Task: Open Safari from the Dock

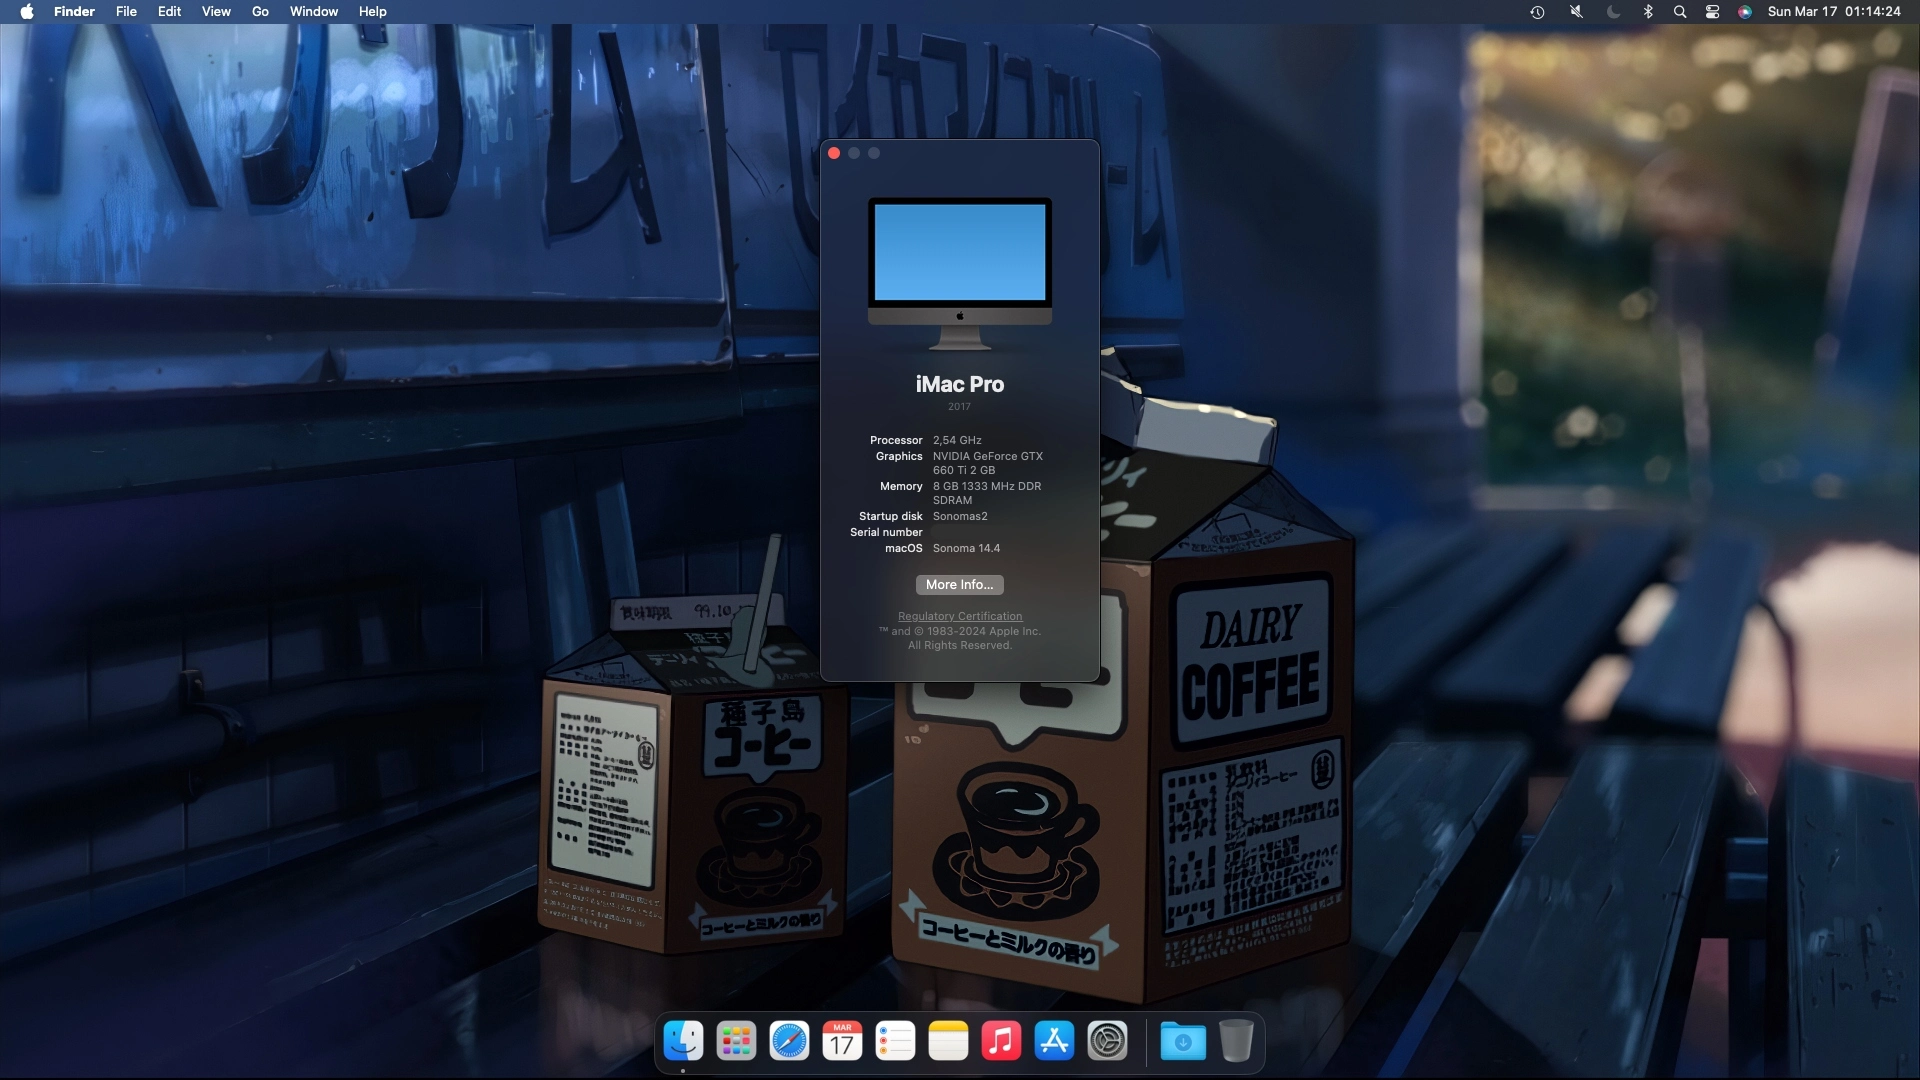Action: (789, 1041)
